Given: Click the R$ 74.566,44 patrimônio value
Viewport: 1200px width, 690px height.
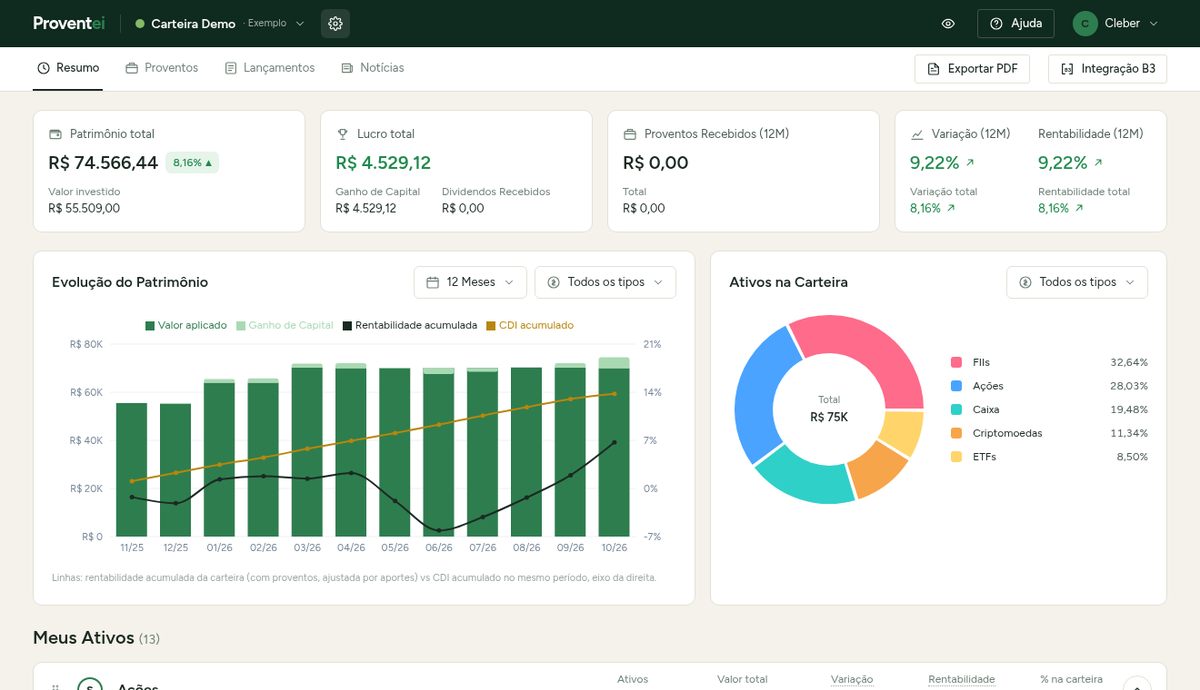Looking at the screenshot, I should coord(103,163).
